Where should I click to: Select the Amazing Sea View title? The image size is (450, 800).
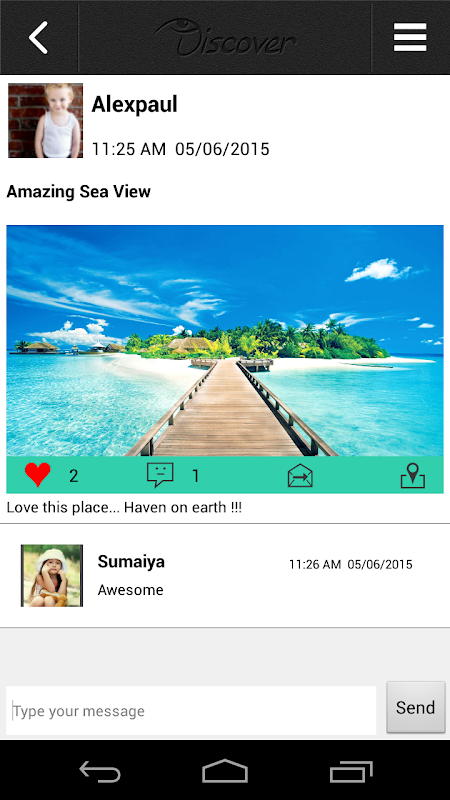tap(79, 192)
